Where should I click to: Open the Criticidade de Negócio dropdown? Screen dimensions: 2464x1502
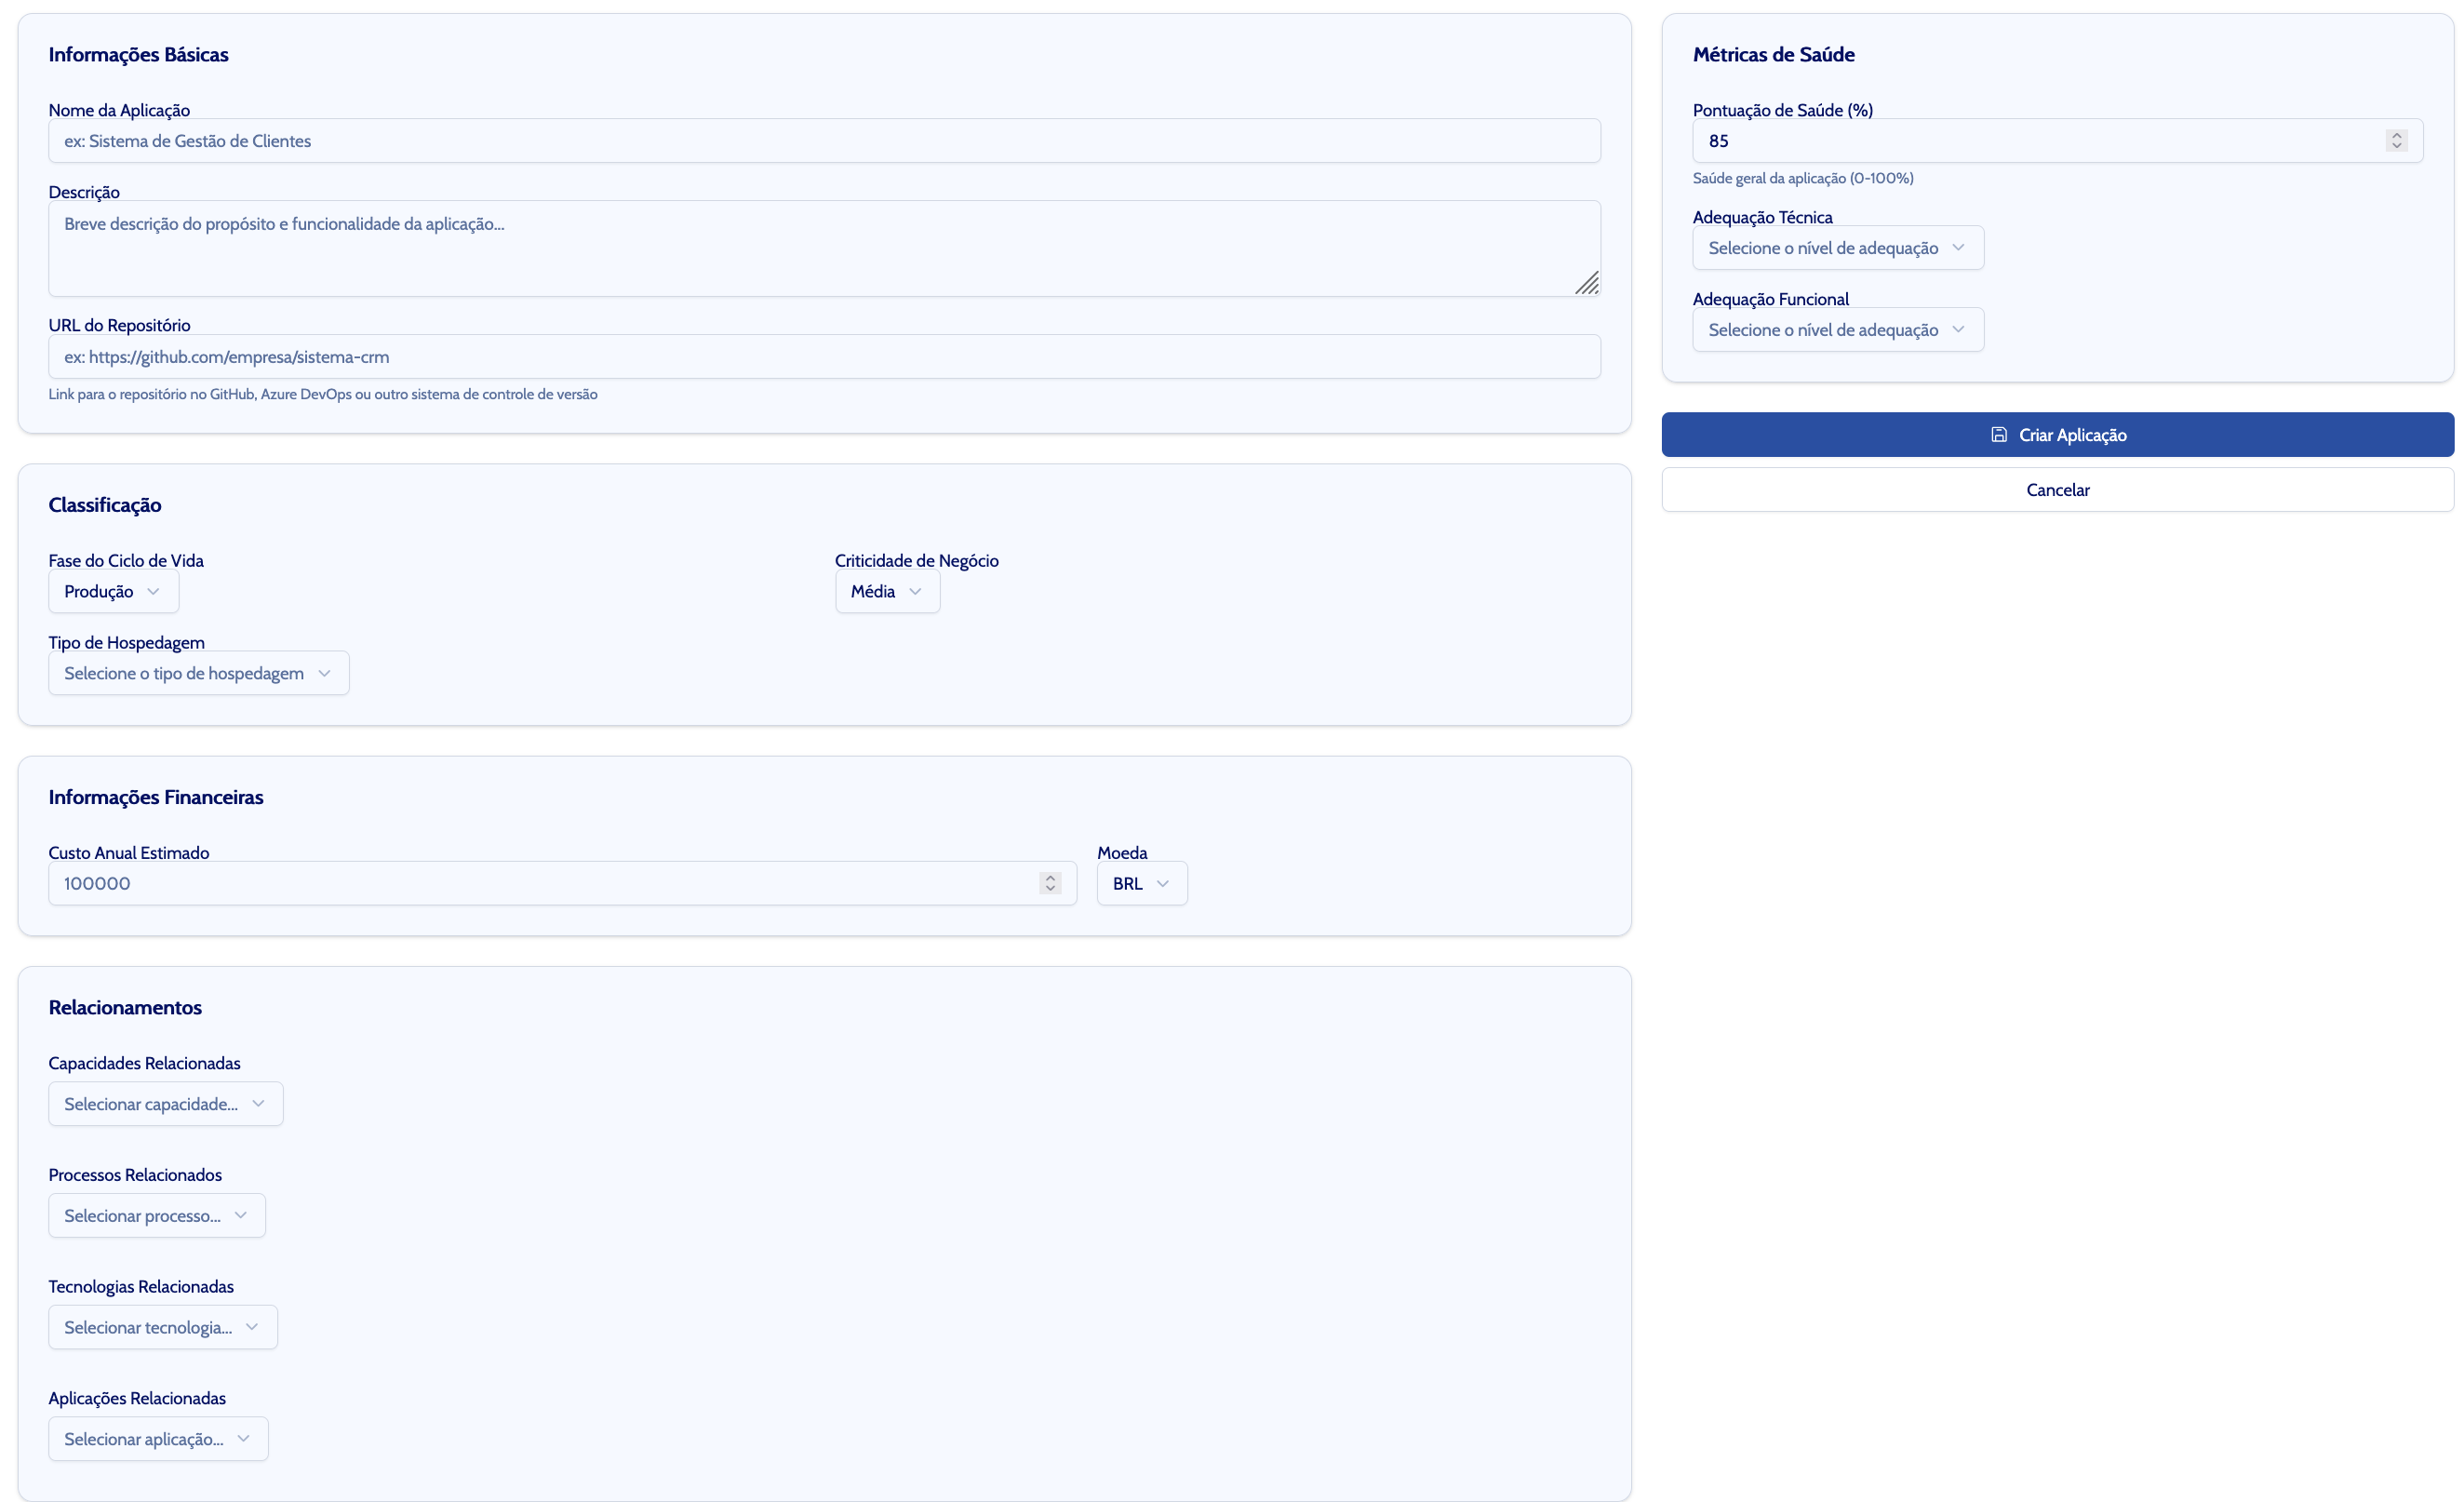pos(886,592)
